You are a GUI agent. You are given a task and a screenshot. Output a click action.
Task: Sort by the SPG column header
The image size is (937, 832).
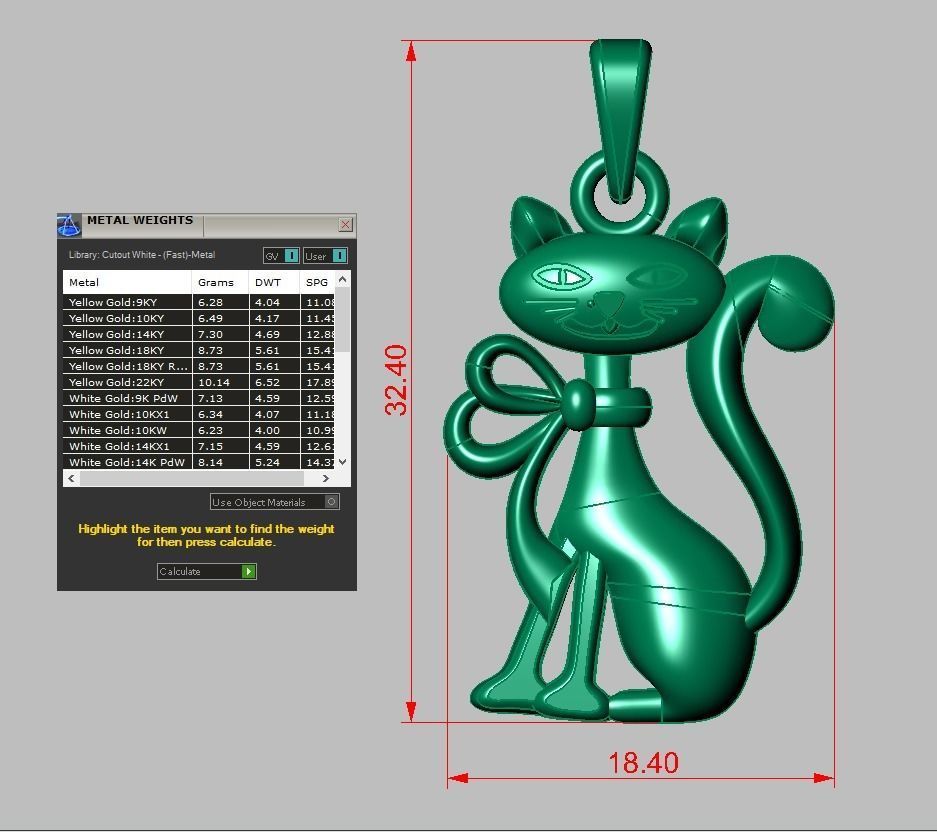click(317, 282)
